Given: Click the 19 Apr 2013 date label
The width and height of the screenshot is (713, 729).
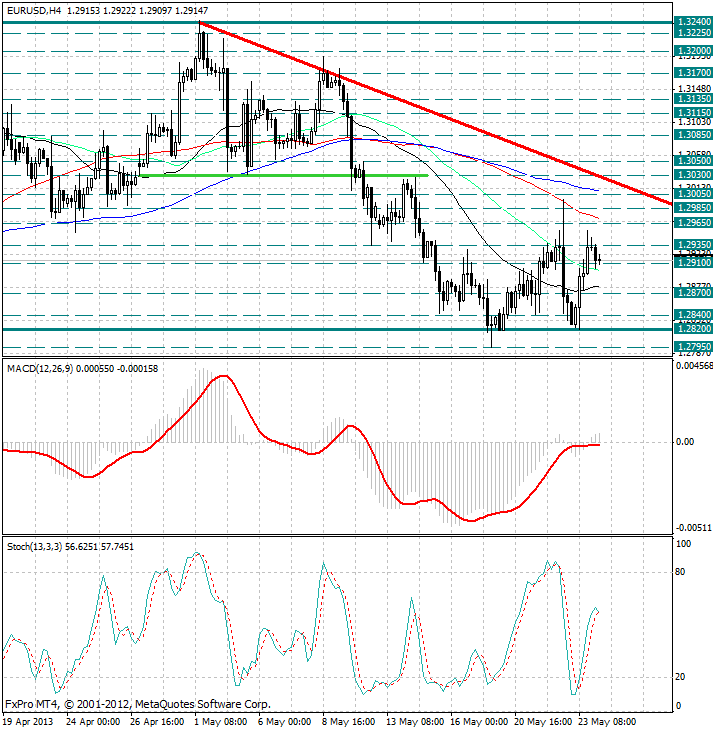Looking at the screenshot, I should (29, 722).
